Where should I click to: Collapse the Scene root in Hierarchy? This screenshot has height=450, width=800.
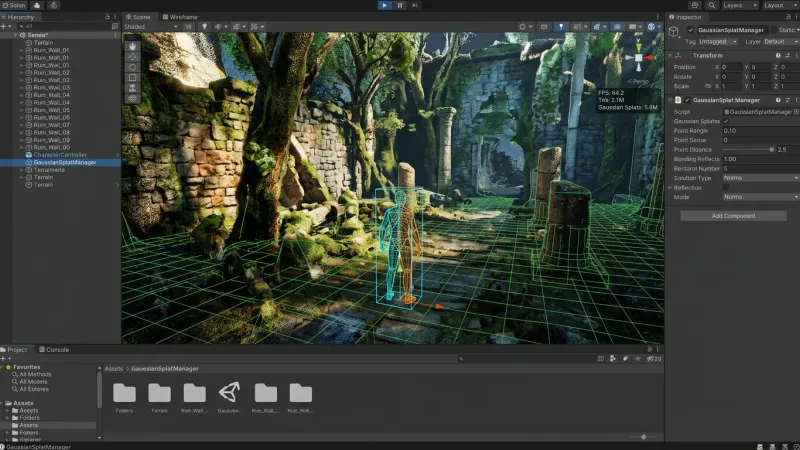pos(16,35)
